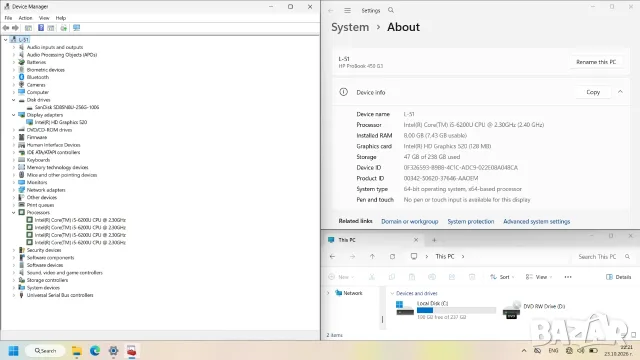Open the Settings search magnifier icon
This screenshot has width=640, height=360.
pyautogui.click(x=391, y=10)
